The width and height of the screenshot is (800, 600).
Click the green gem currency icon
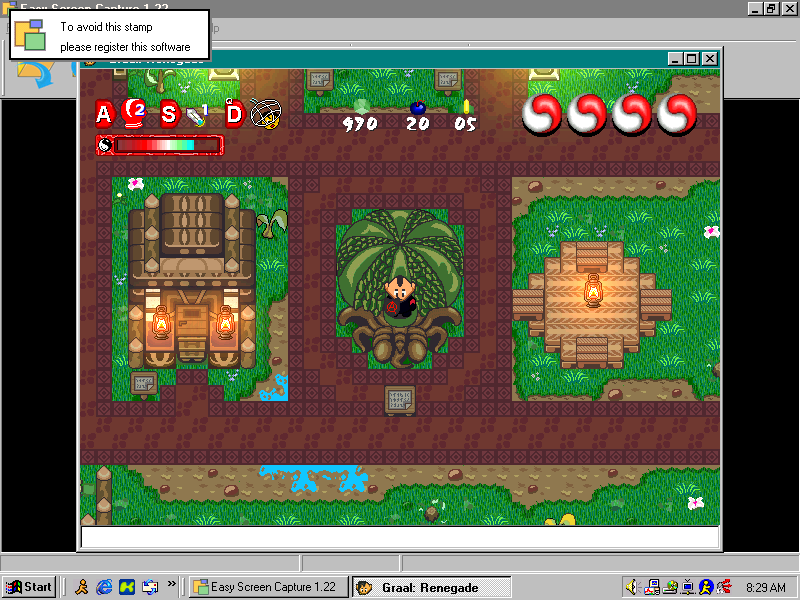[x=361, y=107]
